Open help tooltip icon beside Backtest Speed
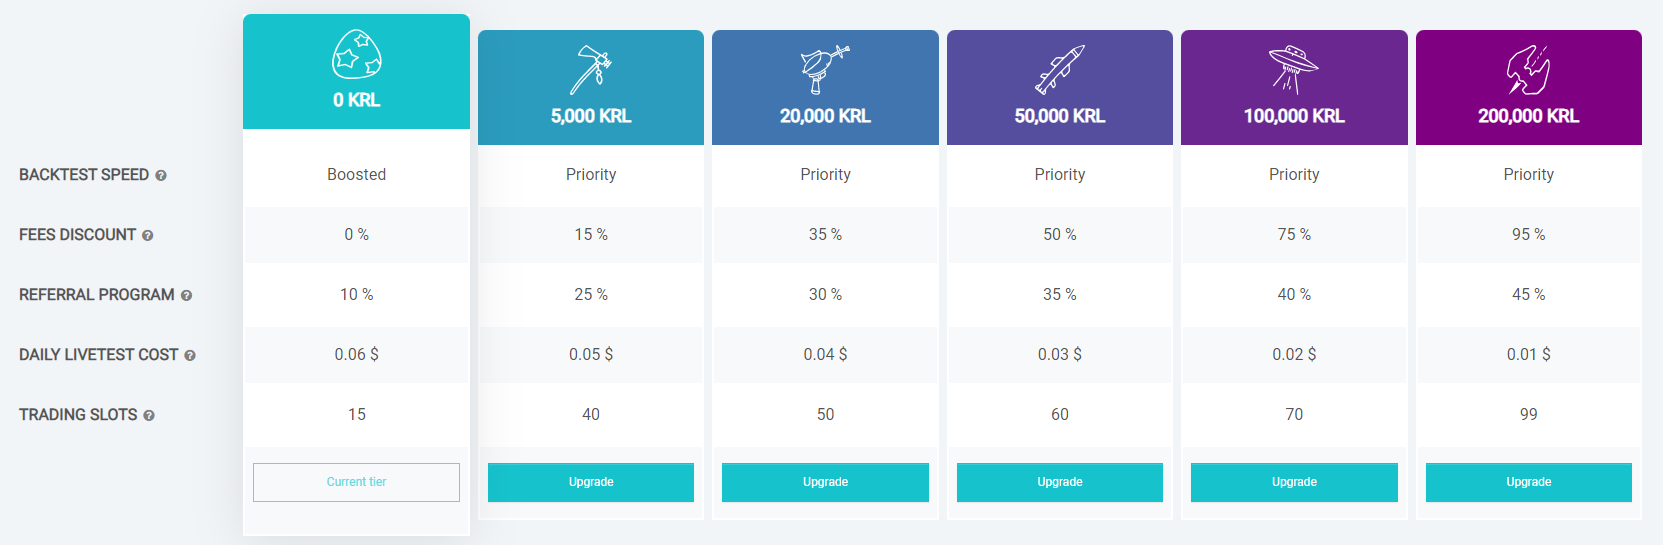This screenshot has width=1663, height=545. coord(161,175)
